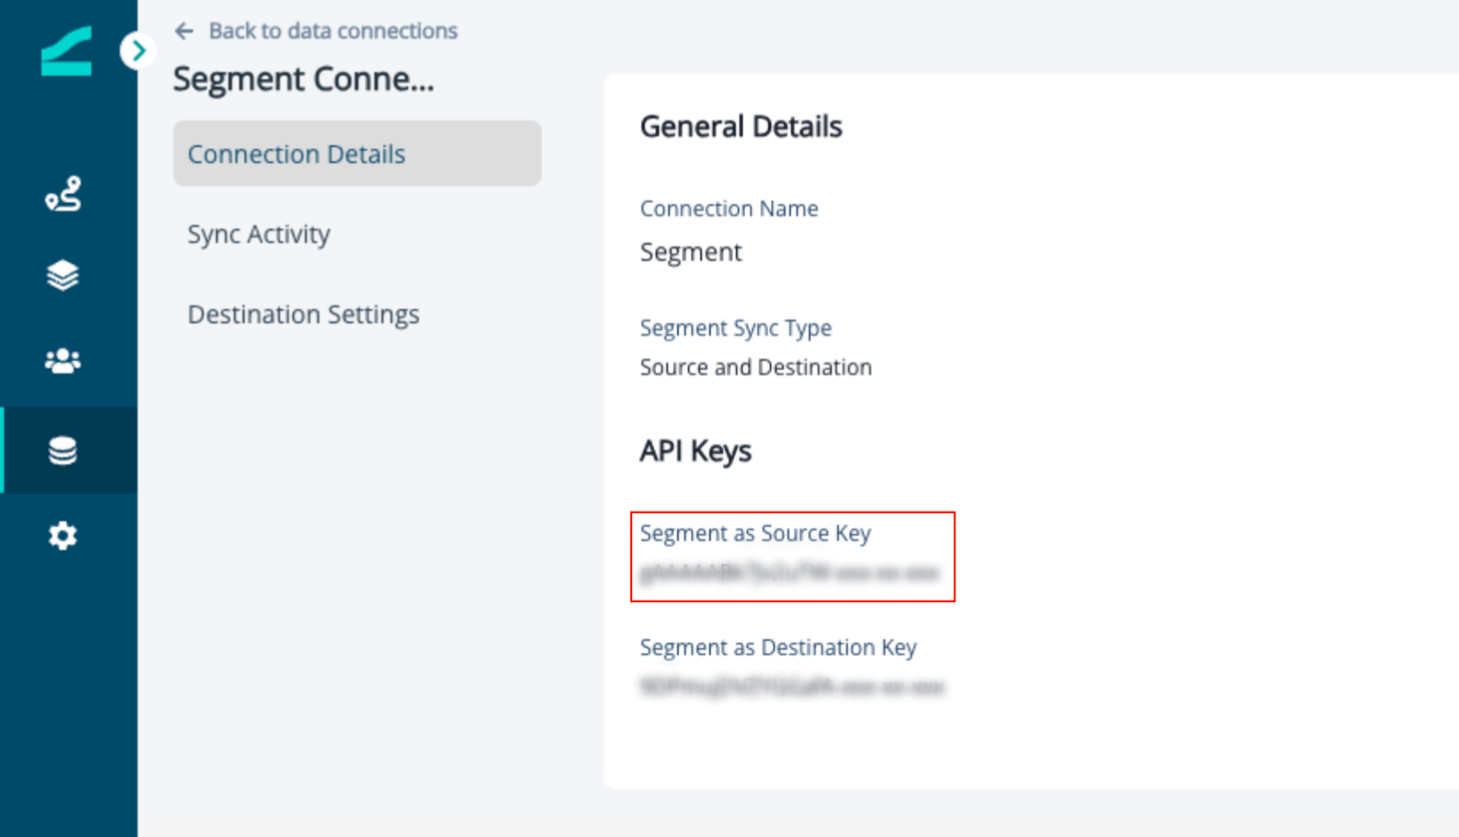Open the stacked layers sidebar icon
The image size is (1459, 837).
point(63,275)
